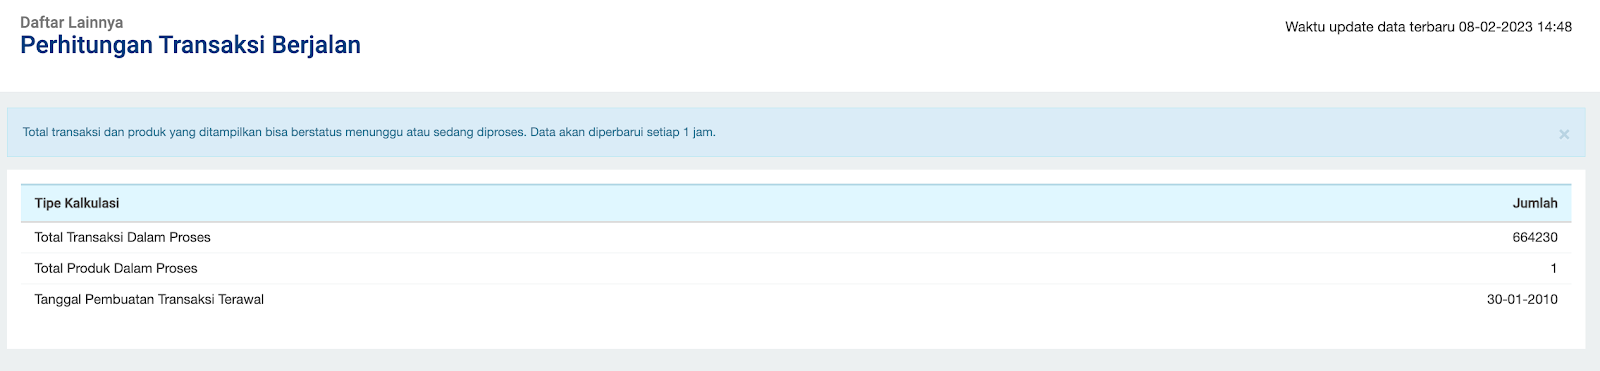Click the Tanggal Pembuatan Transaksi Terawal row
This screenshot has height=371, width=1600.
click(x=796, y=299)
